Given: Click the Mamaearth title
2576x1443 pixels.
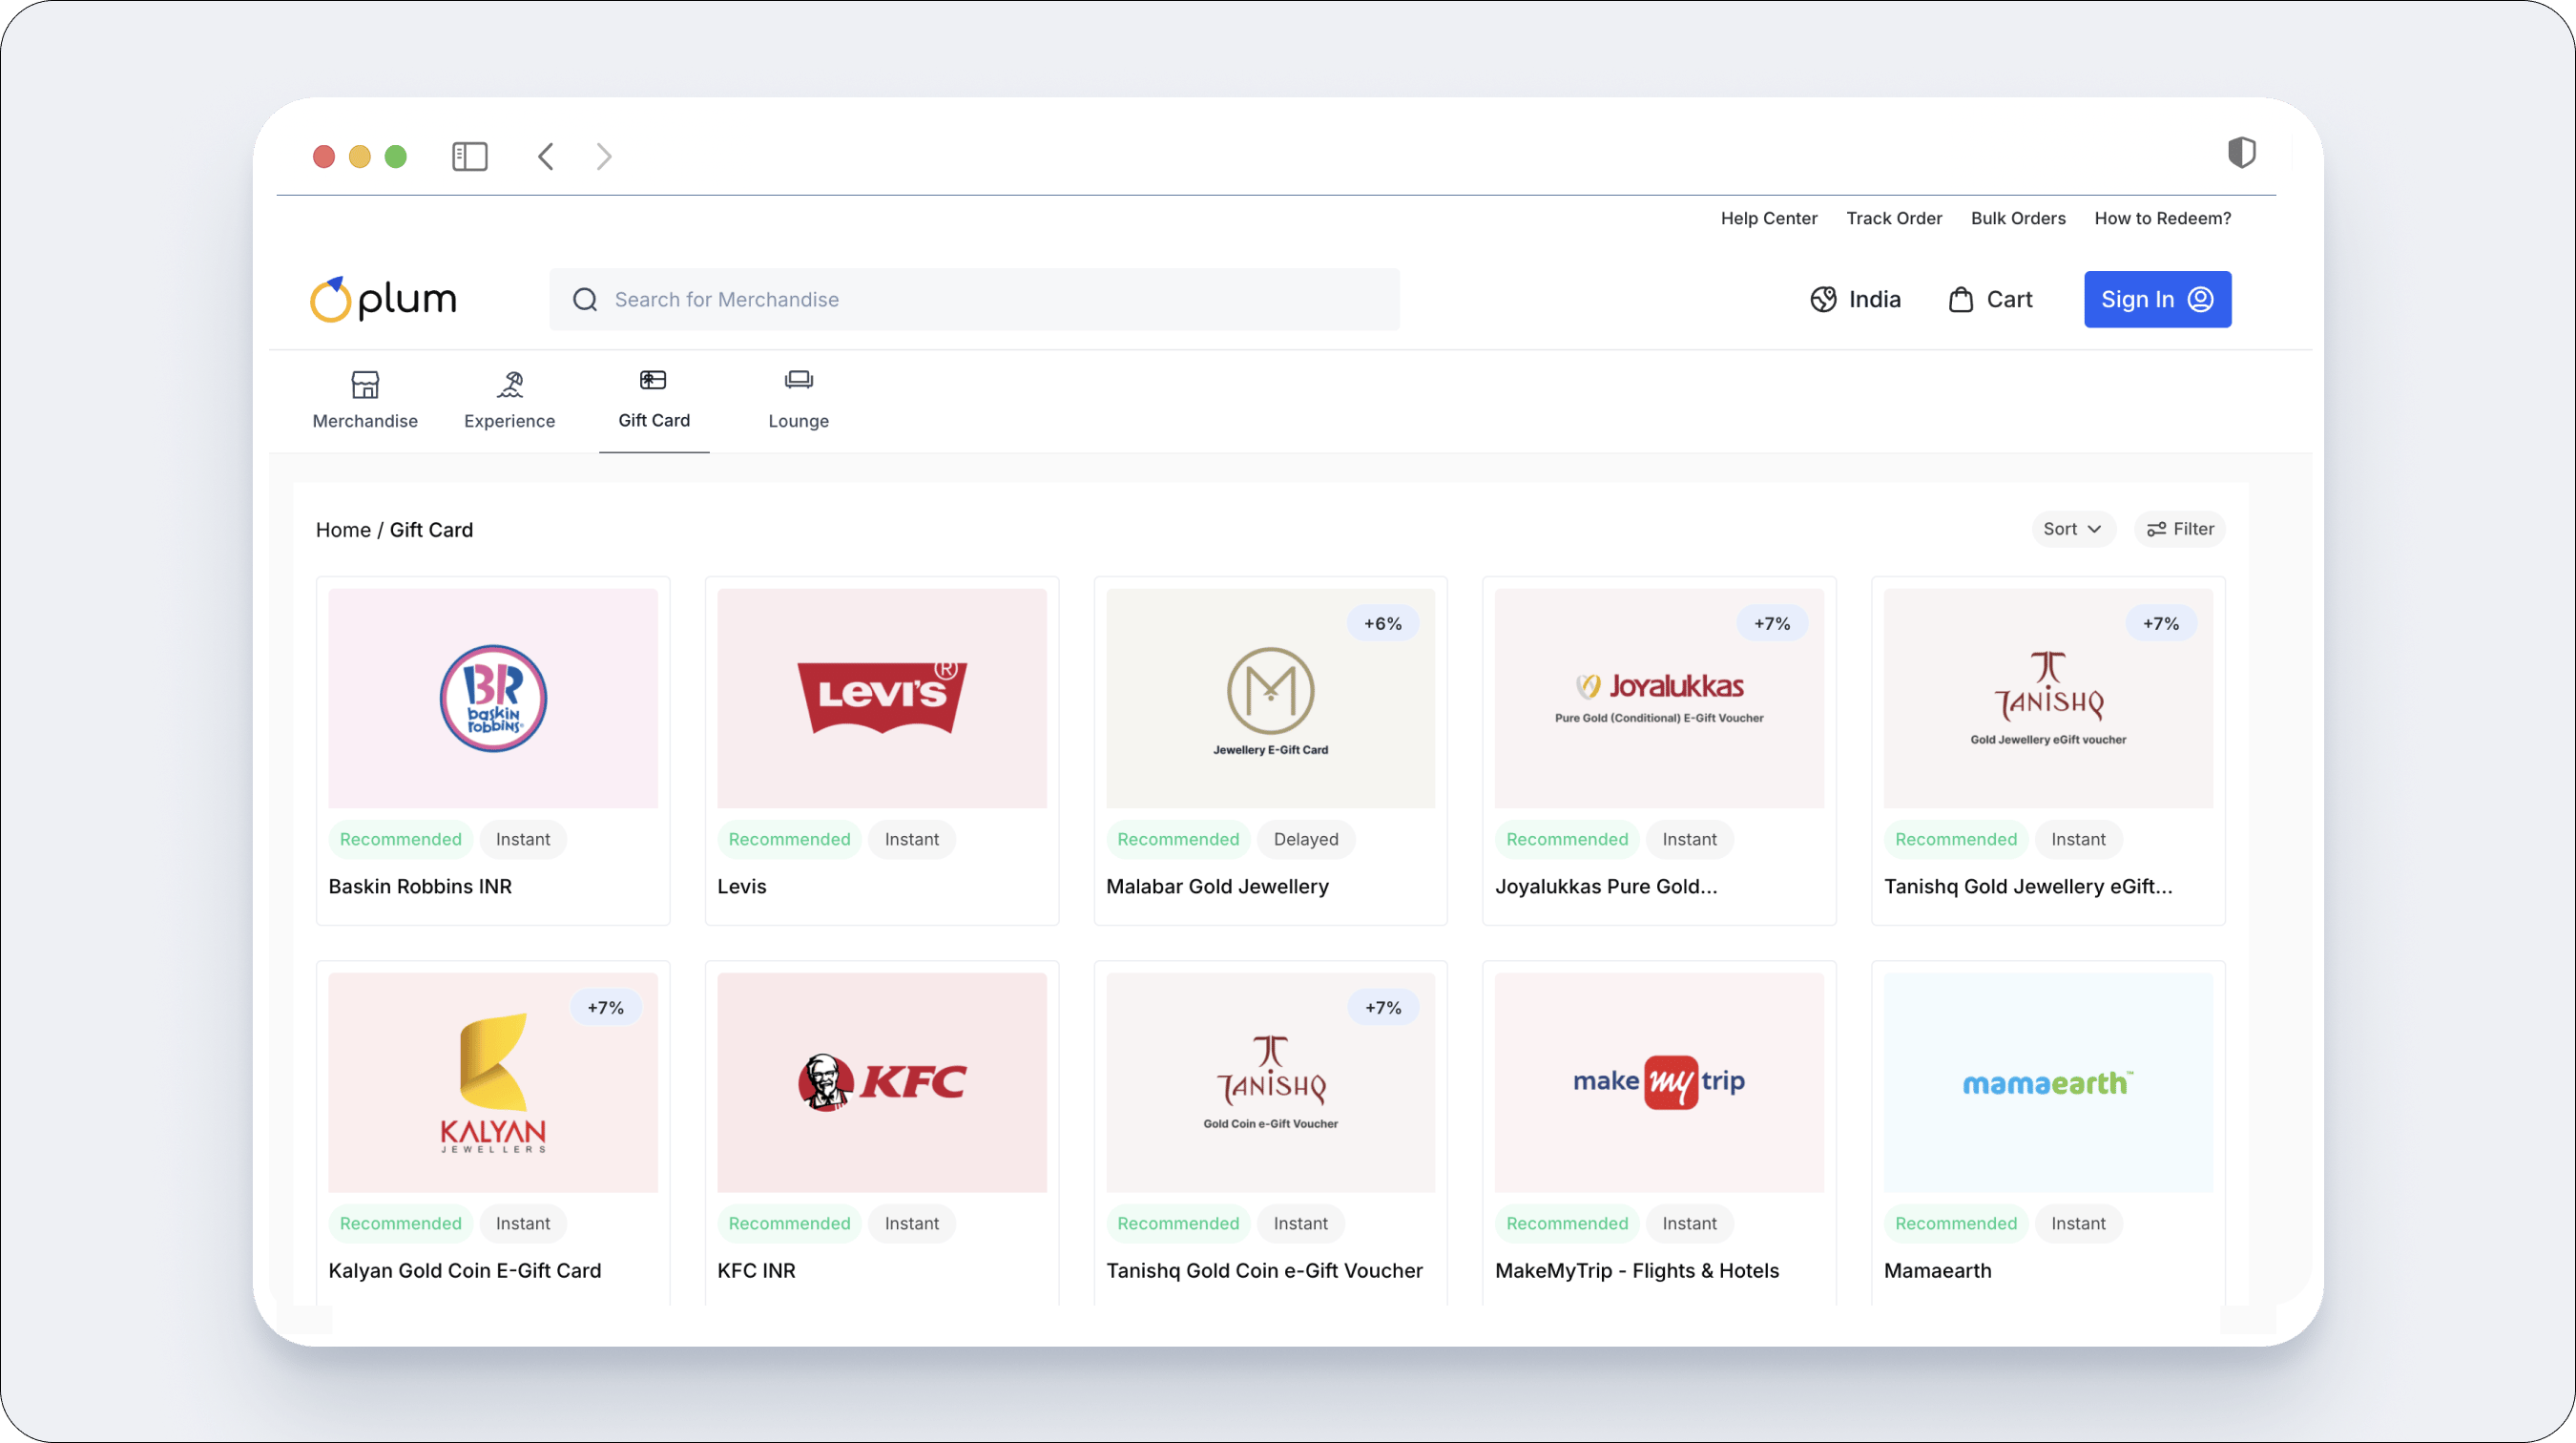Looking at the screenshot, I should point(1938,1270).
